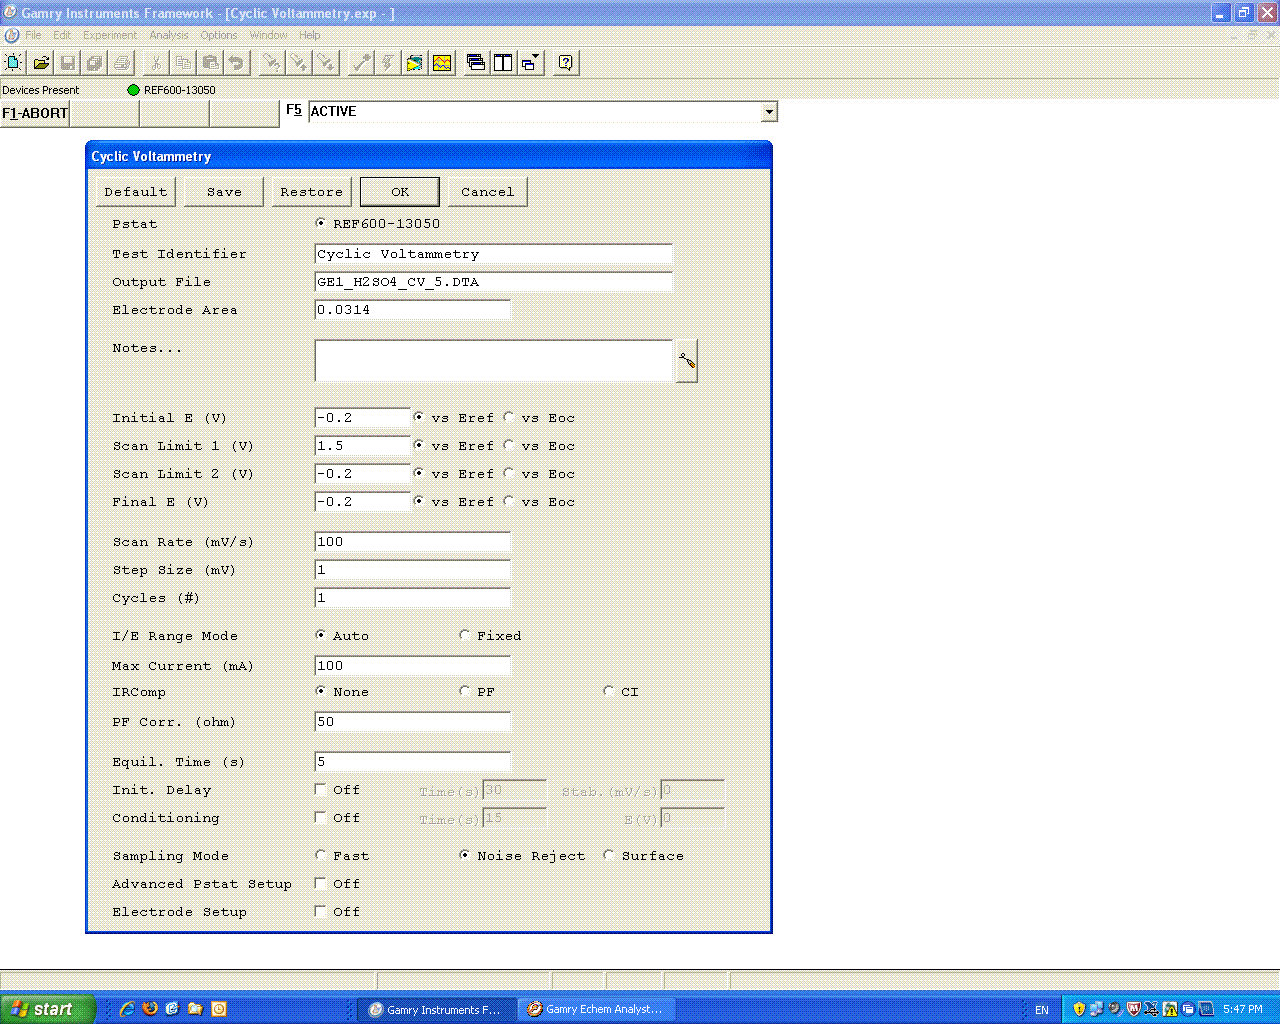The image size is (1280, 1024).
Task: Click the cascade windows toolbar icon
Action: click(x=476, y=63)
